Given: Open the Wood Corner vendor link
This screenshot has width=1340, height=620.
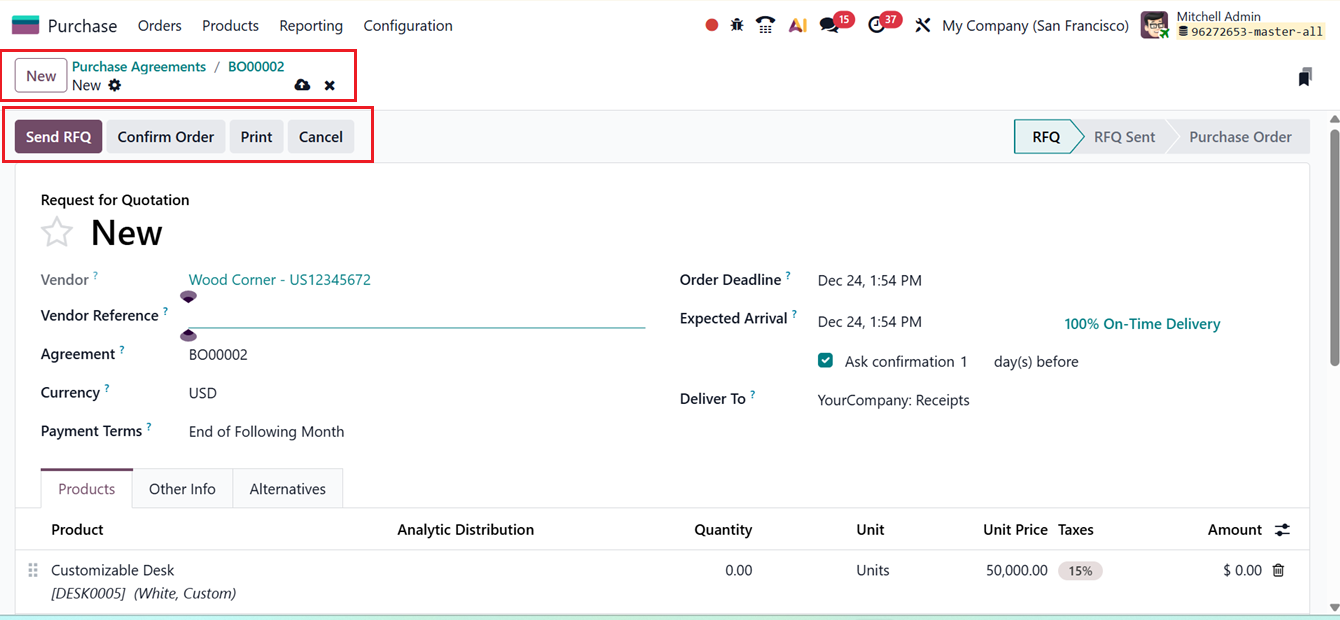Looking at the screenshot, I should pyautogui.click(x=279, y=279).
